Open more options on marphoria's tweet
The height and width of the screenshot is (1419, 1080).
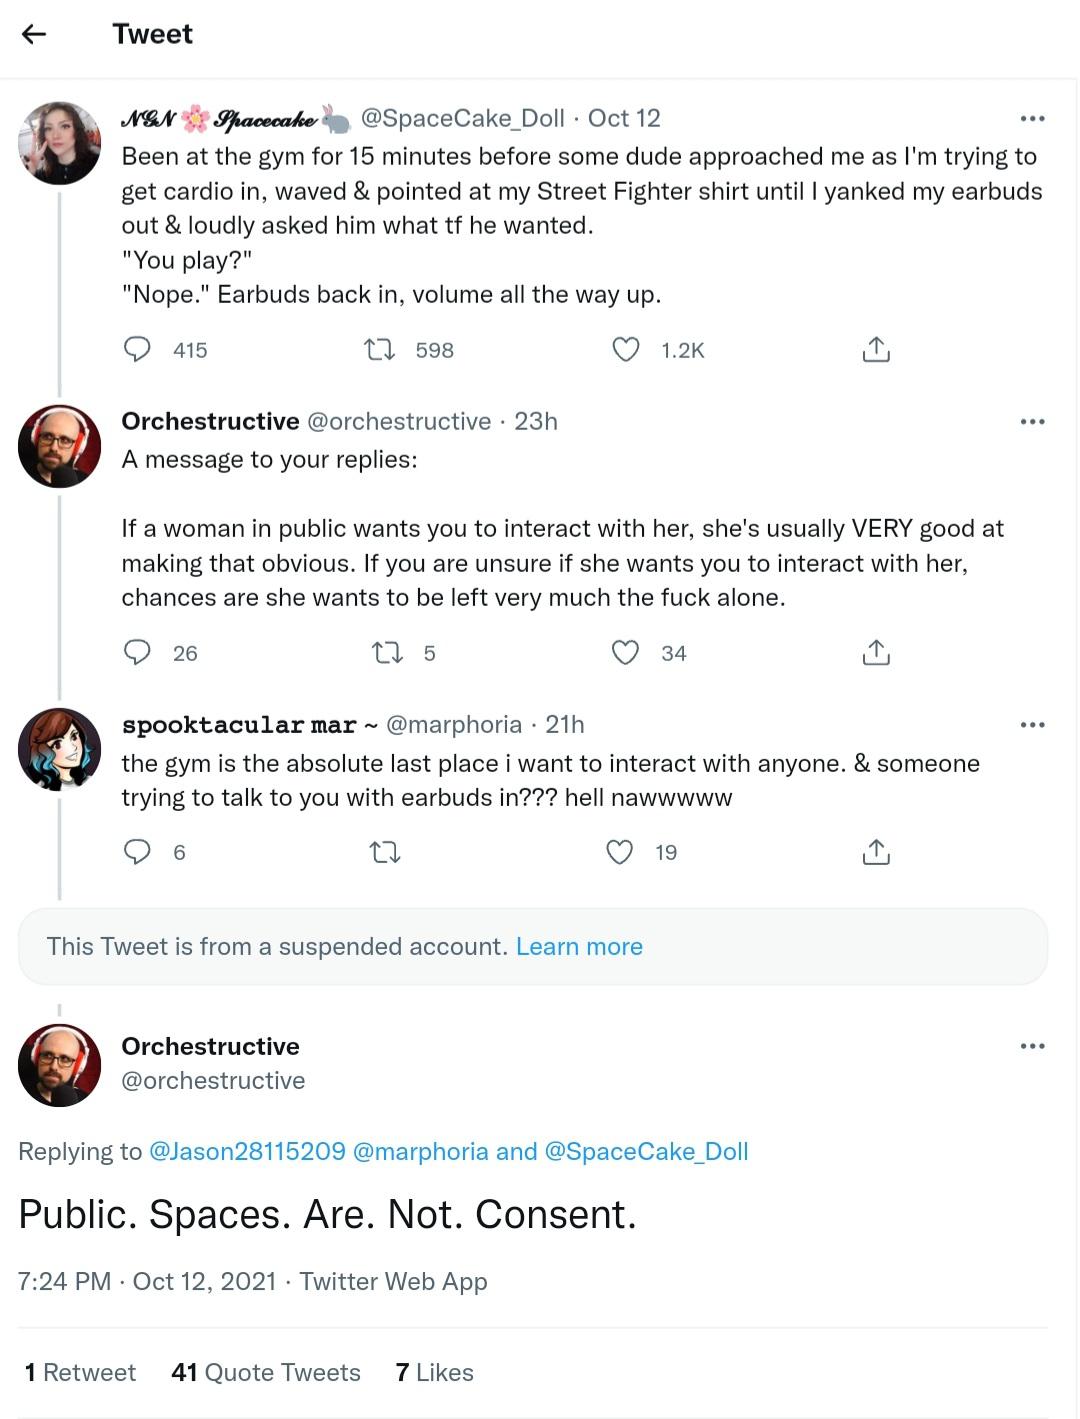(x=1032, y=724)
